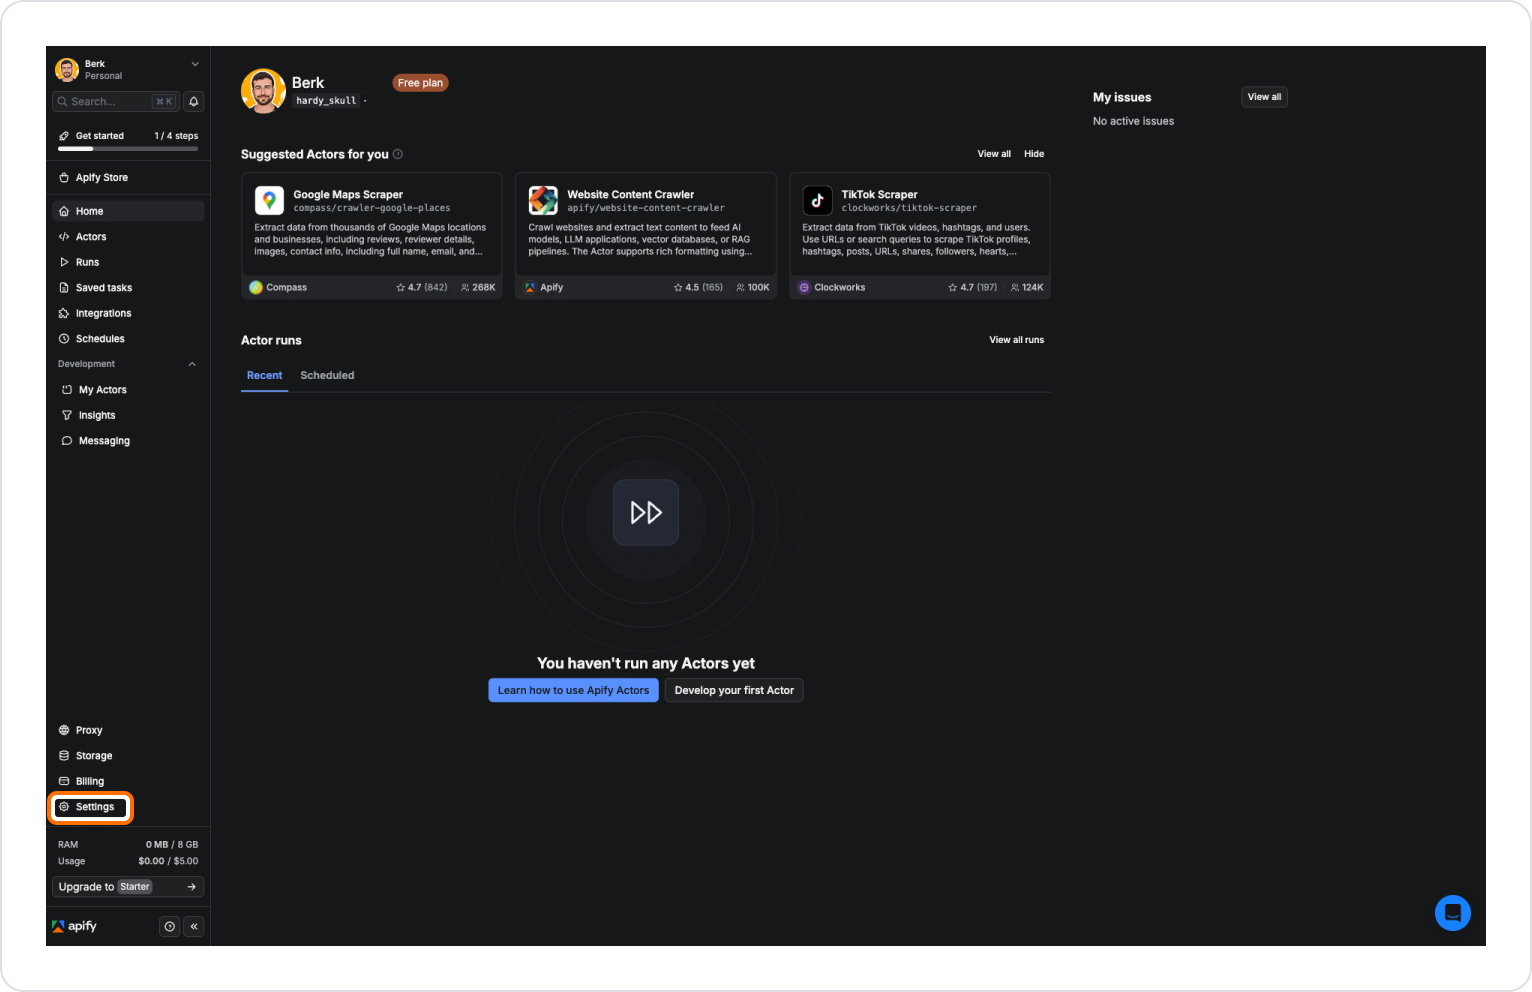Click the fast-forward icon in empty runs
This screenshot has width=1532, height=992.
coord(646,513)
